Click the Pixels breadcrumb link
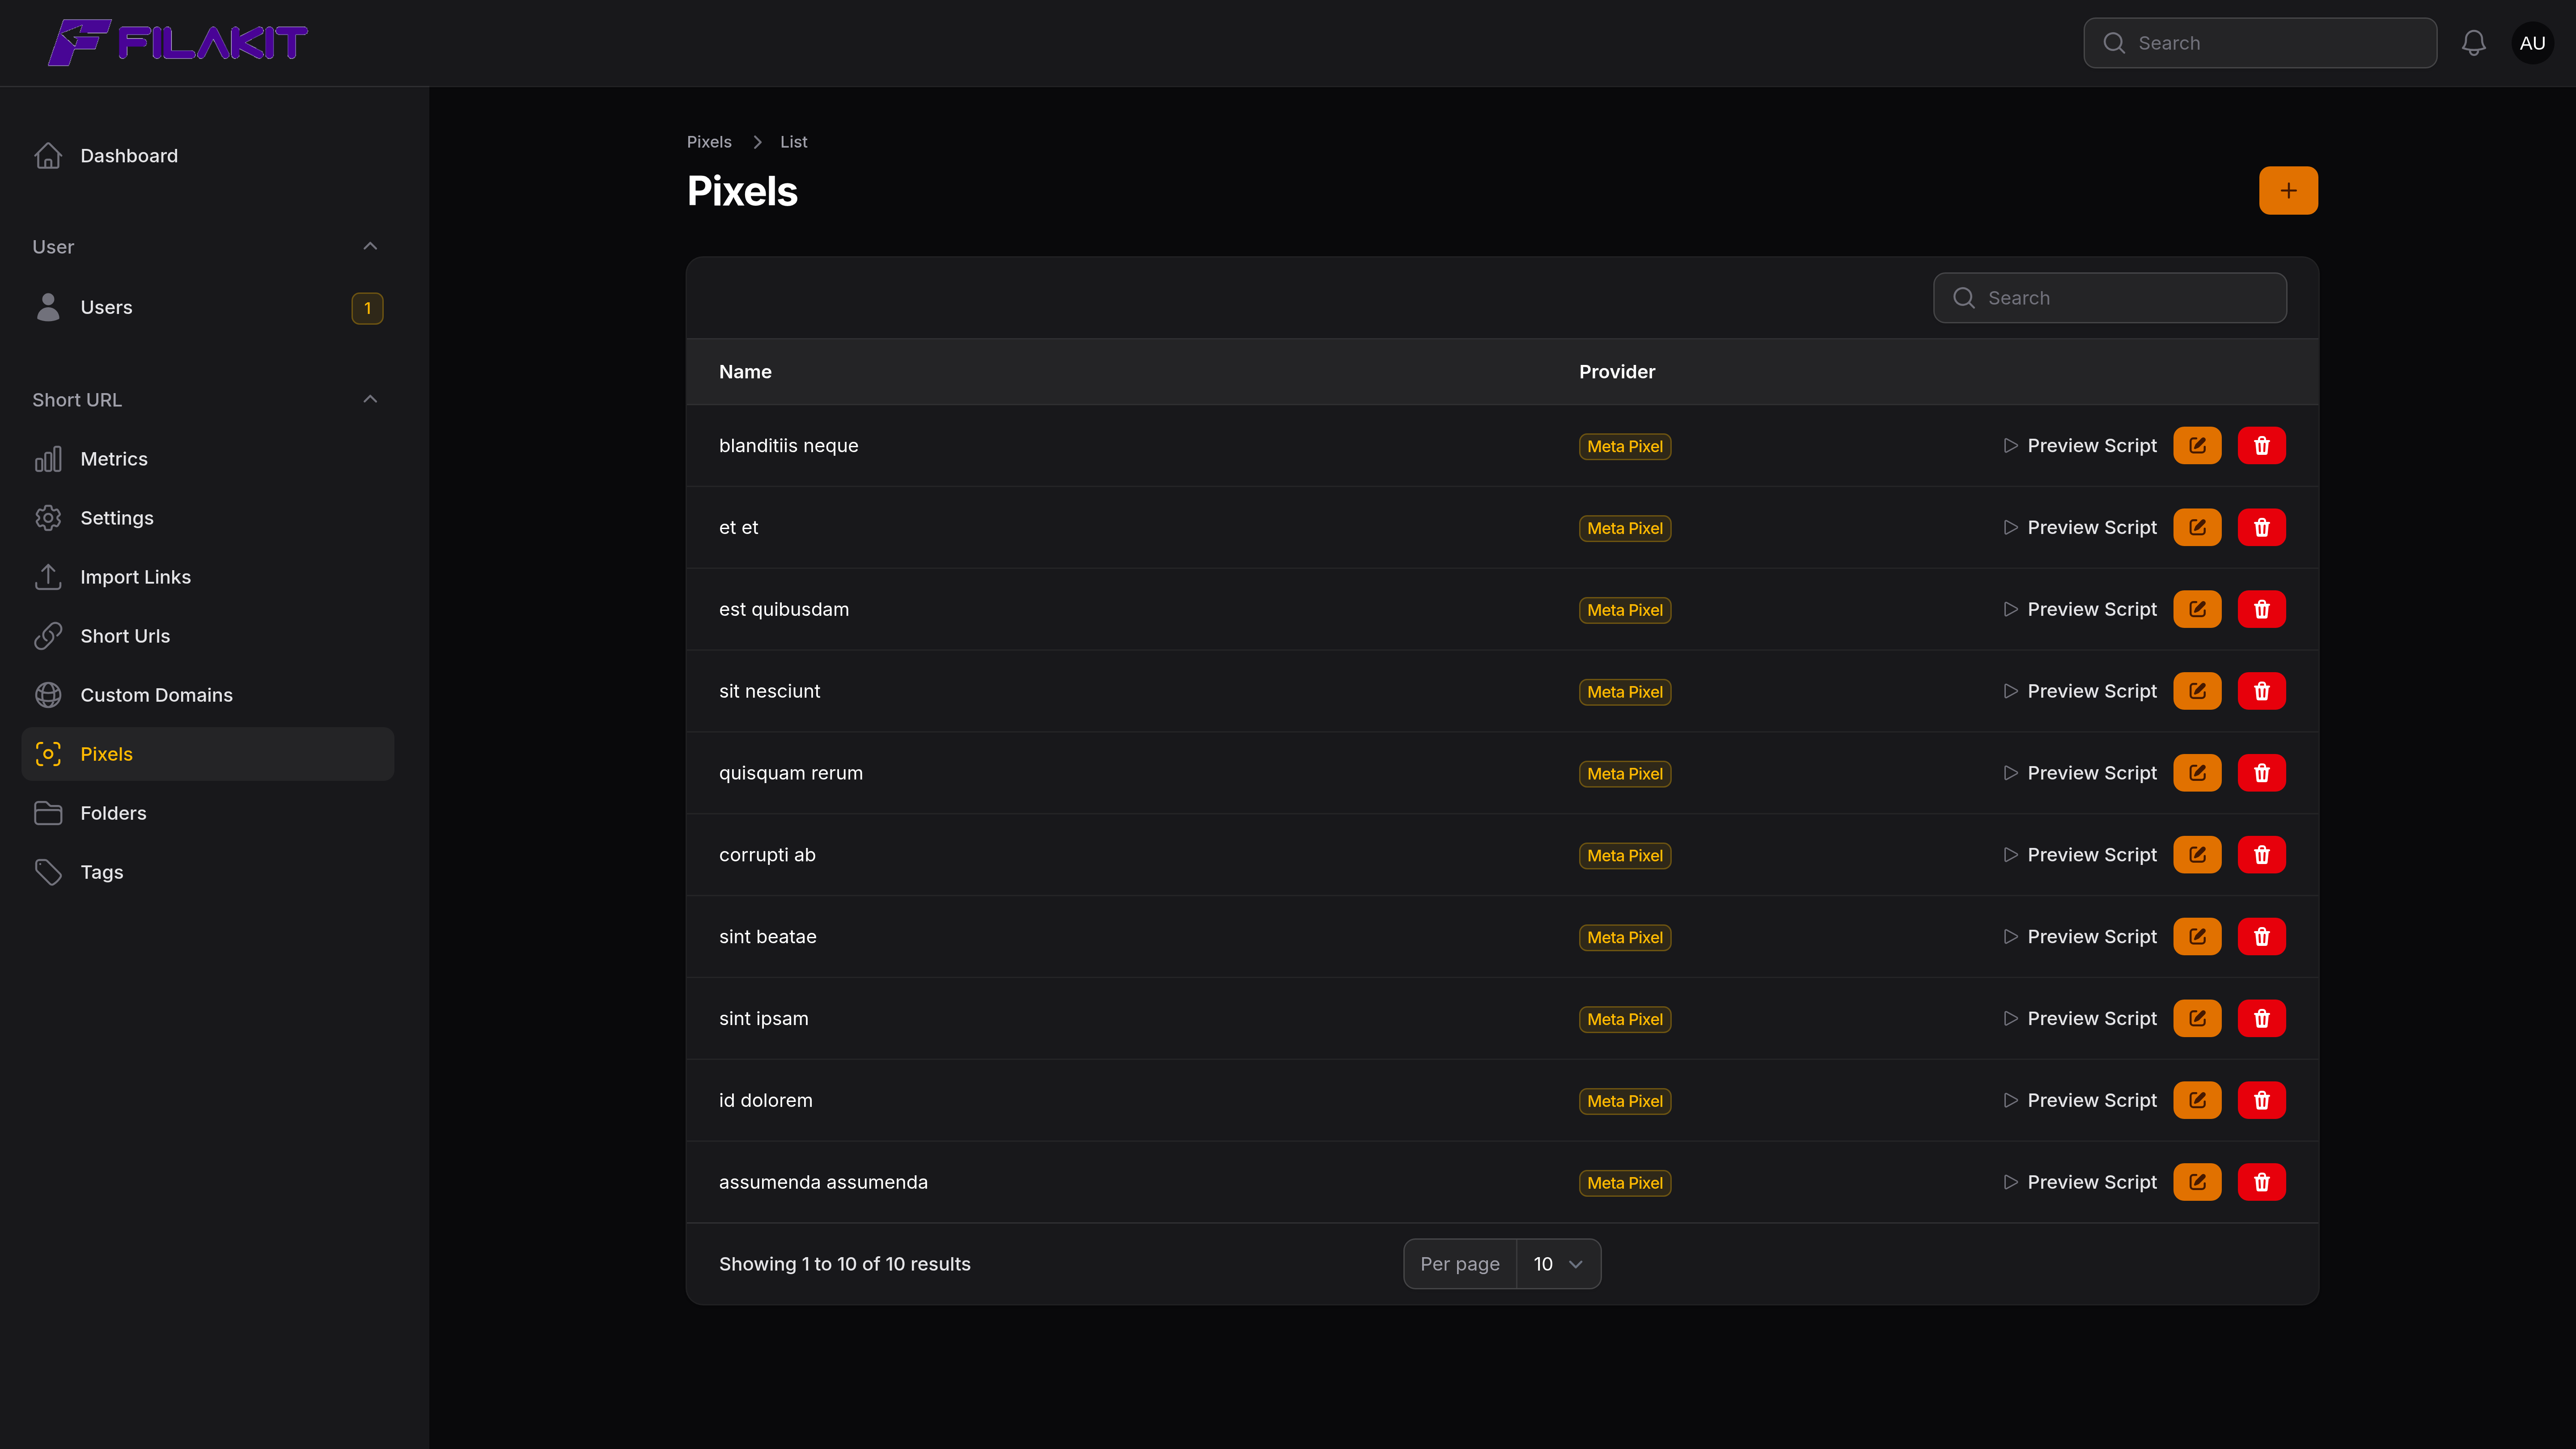The height and width of the screenshot is (1449, 2576). [x=709, y=142]
